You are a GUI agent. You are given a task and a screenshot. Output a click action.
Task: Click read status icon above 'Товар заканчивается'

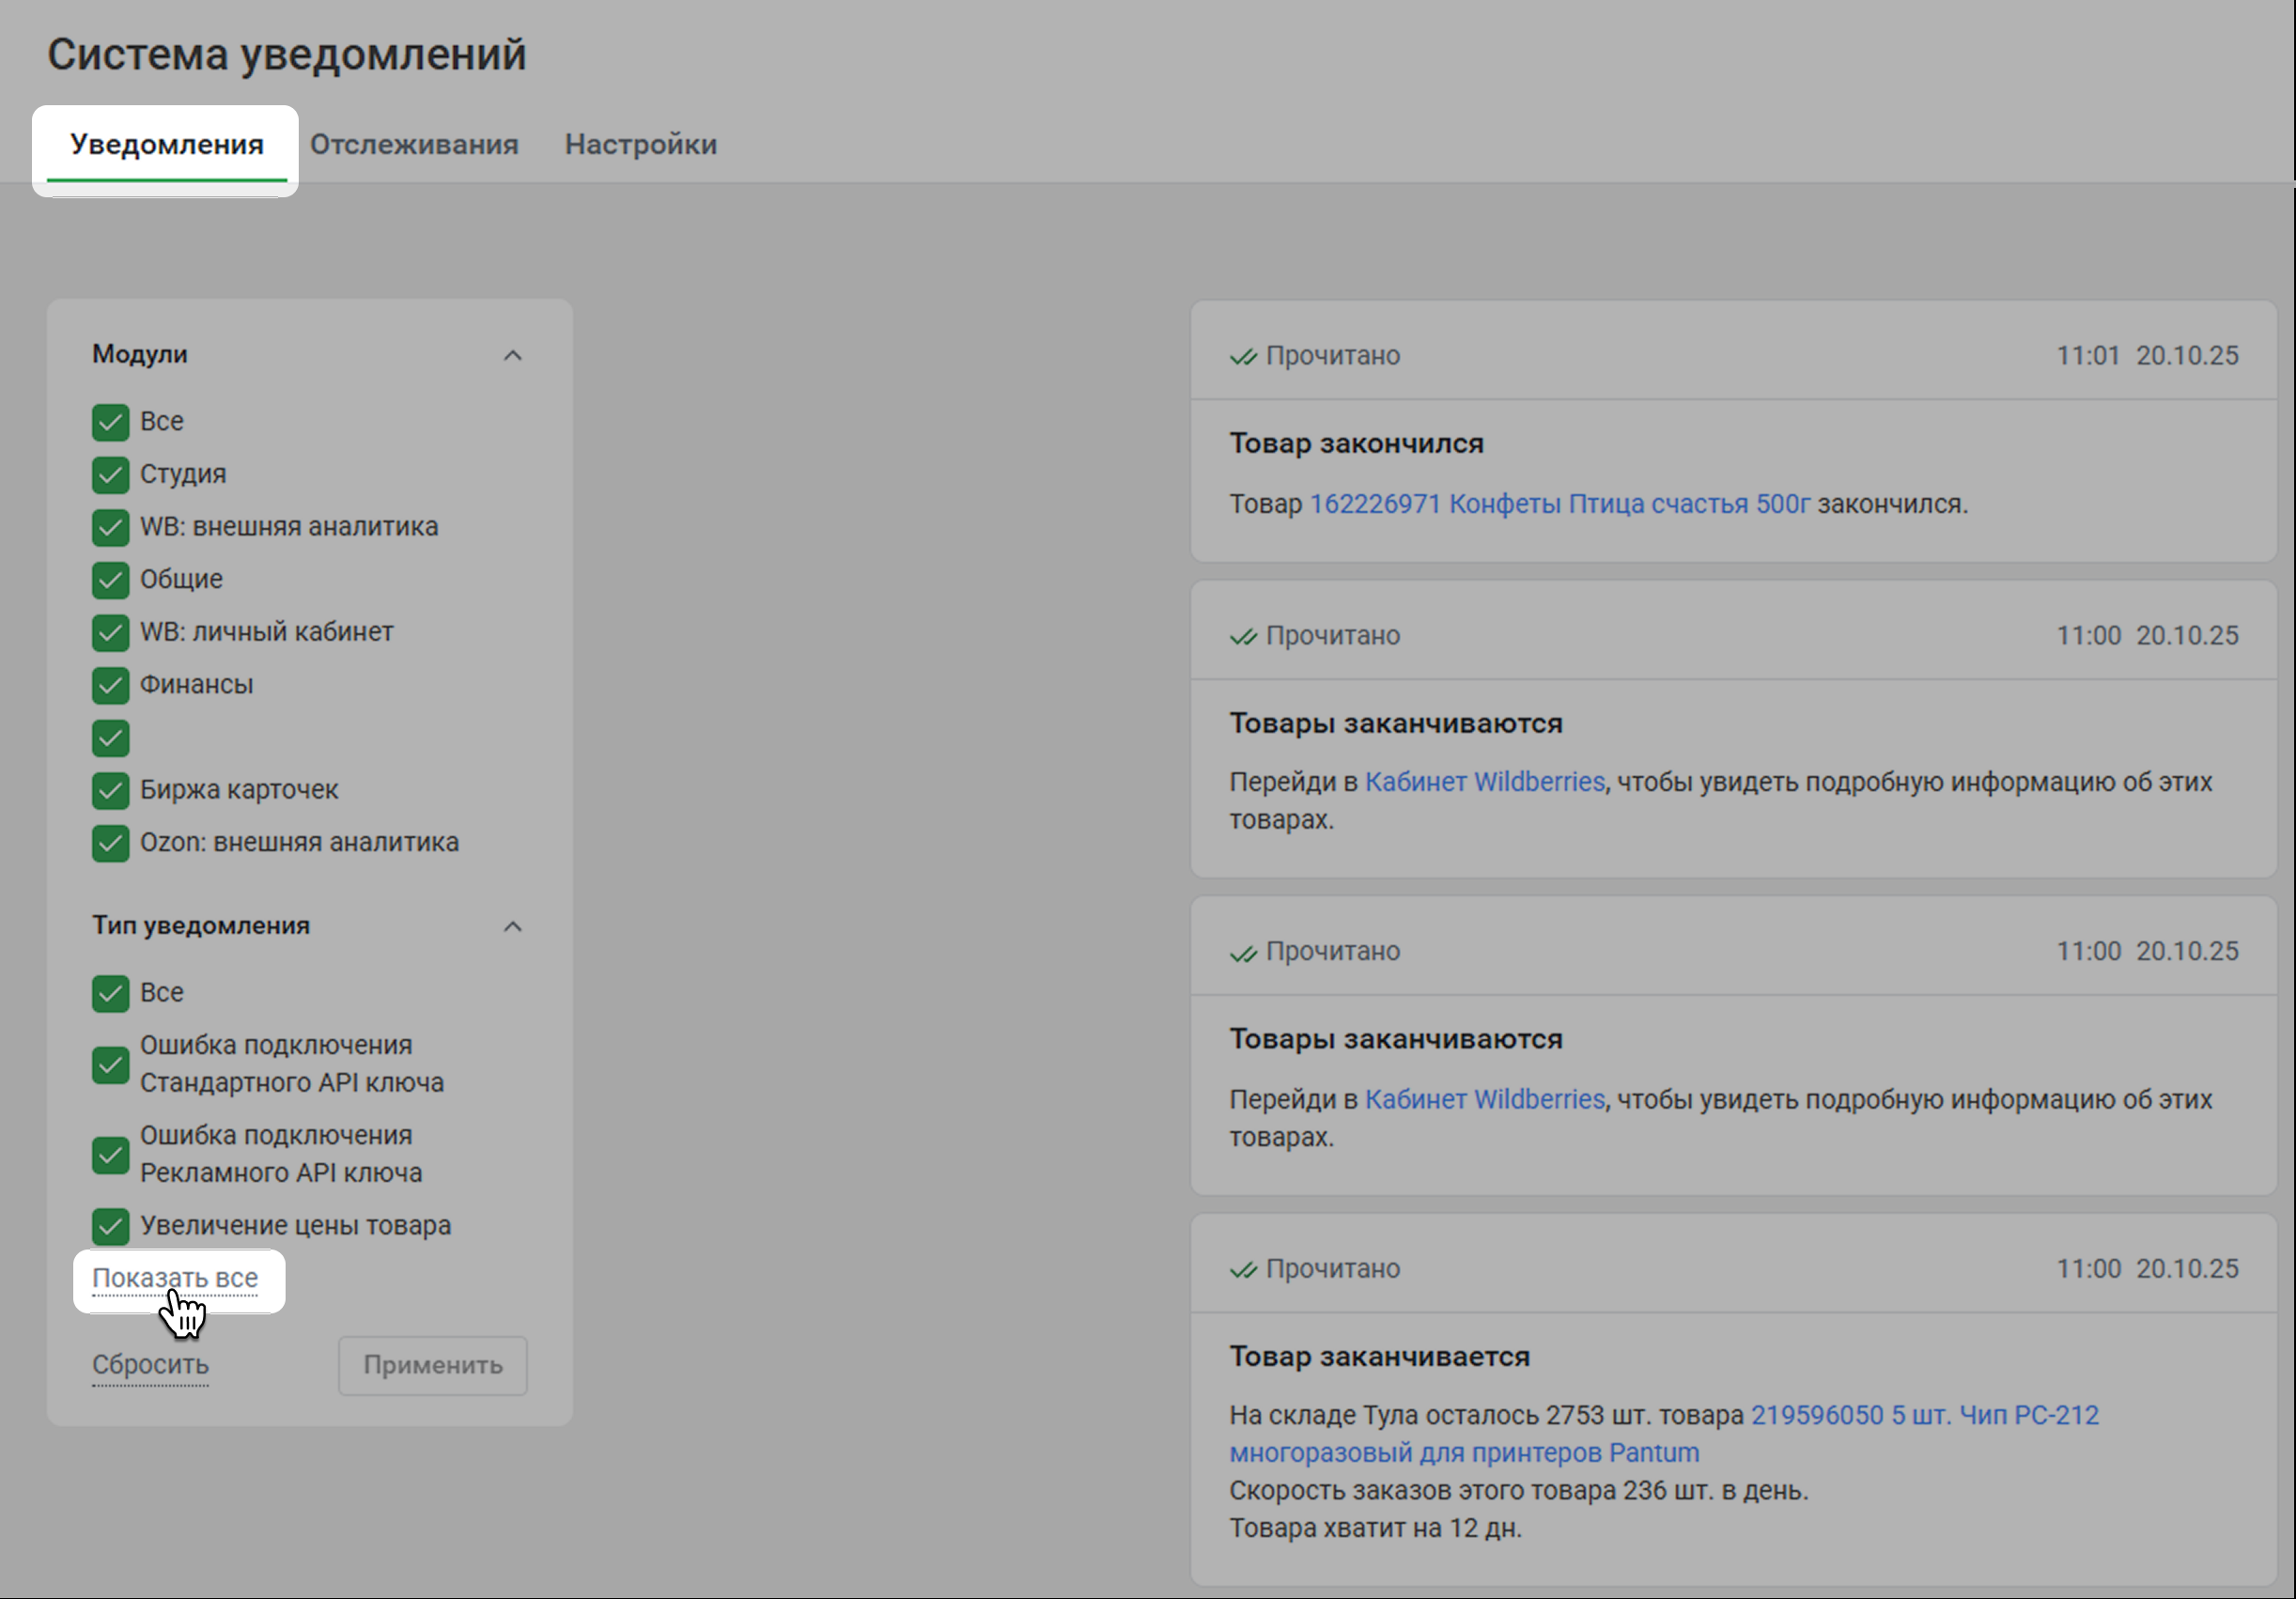click(x=1243, y=1270)
